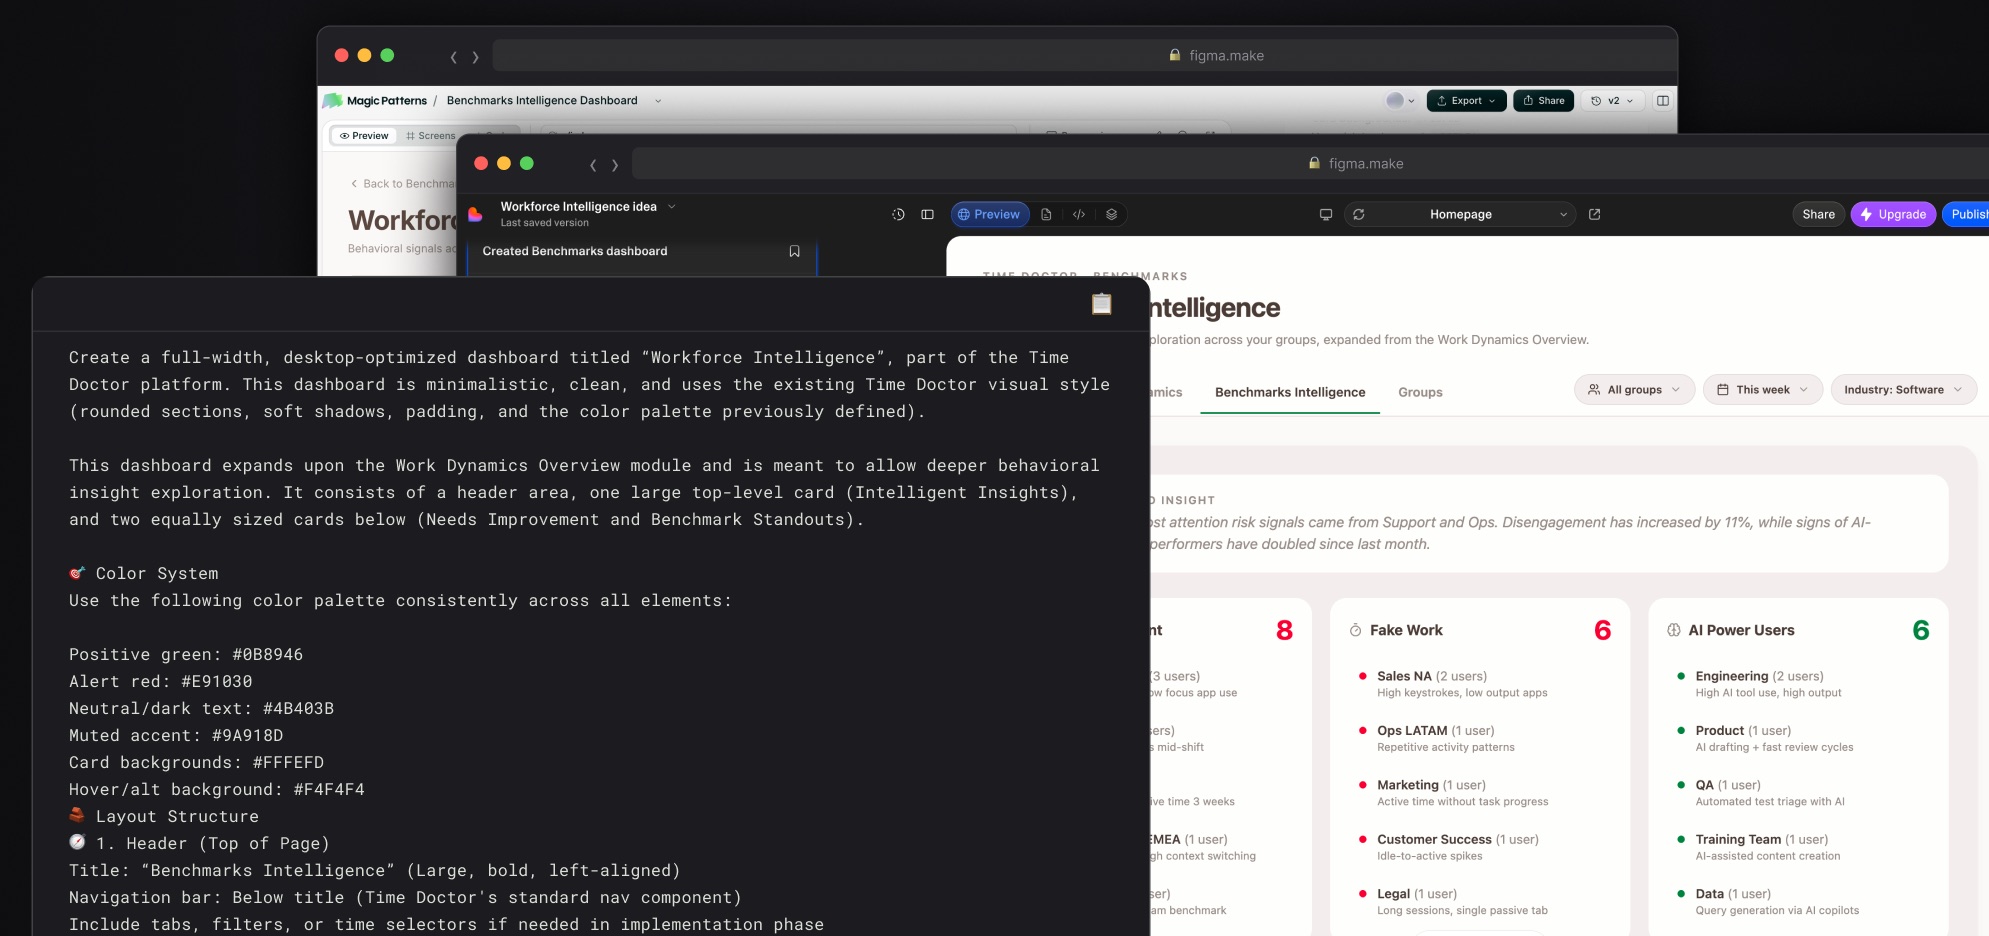
Task: Copy prompt with the clipboard icon
Action: click(1101, 303)
